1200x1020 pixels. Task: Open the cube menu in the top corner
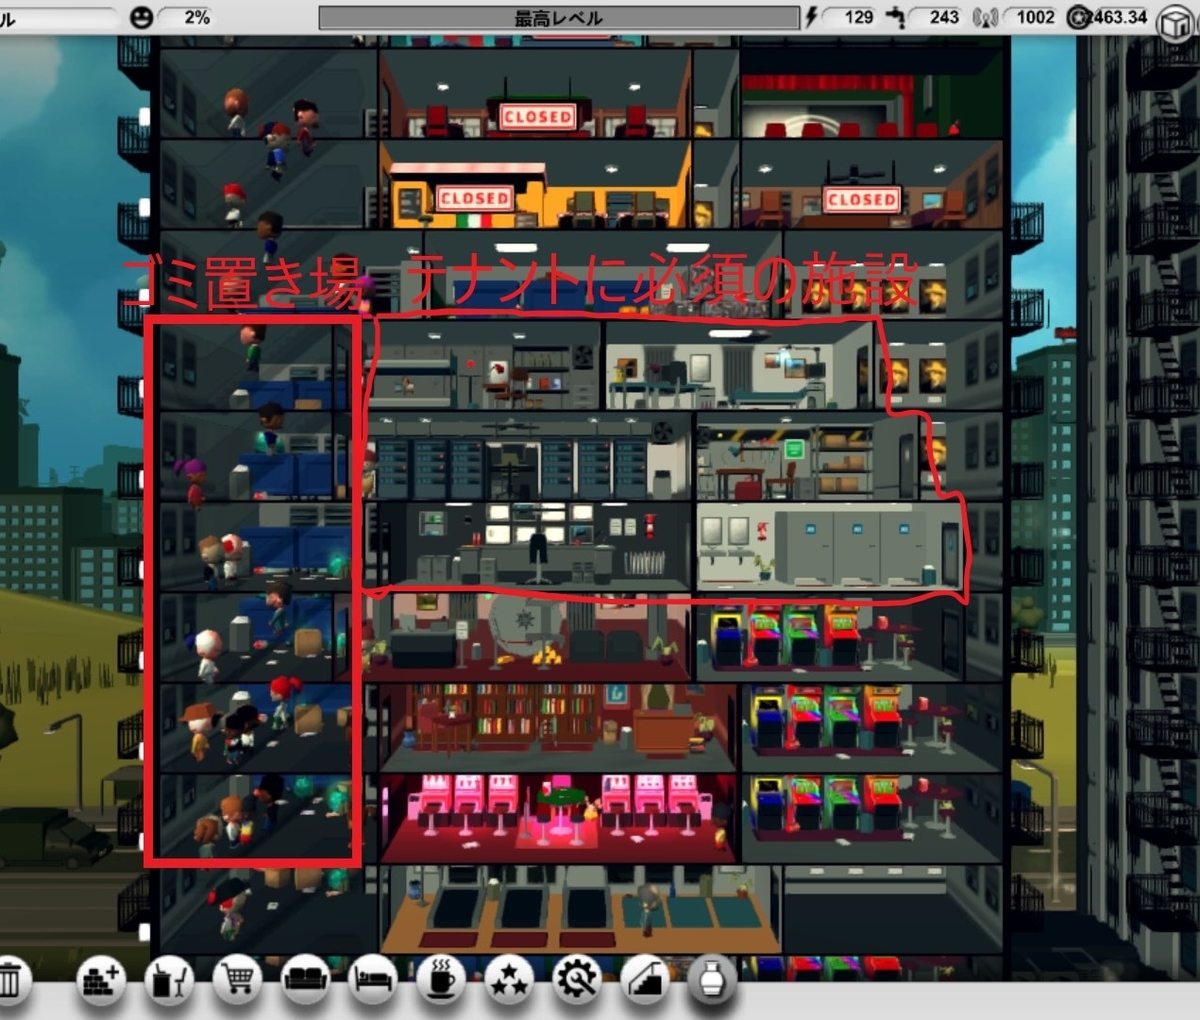[1175, 24]
